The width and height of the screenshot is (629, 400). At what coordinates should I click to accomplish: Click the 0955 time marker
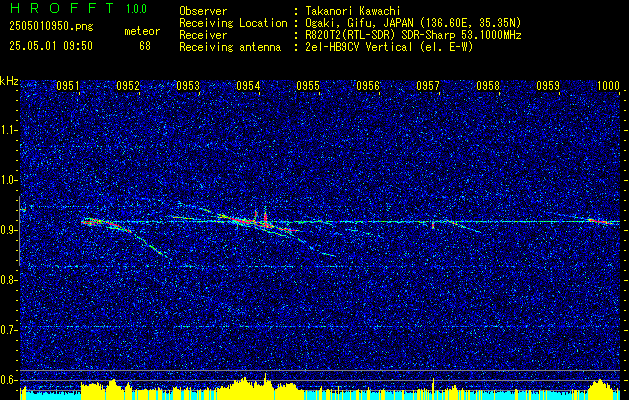pos(308,86)
